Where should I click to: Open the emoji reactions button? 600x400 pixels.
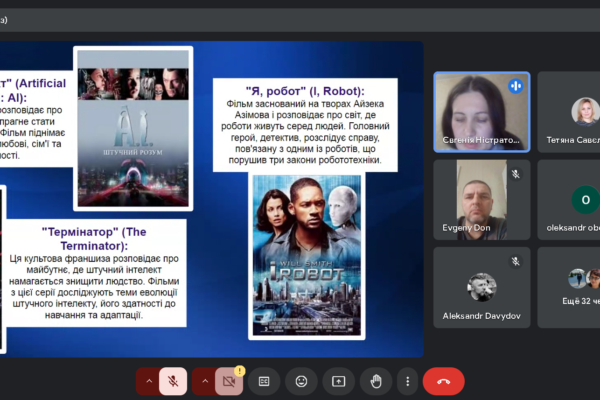pos(302,381)
